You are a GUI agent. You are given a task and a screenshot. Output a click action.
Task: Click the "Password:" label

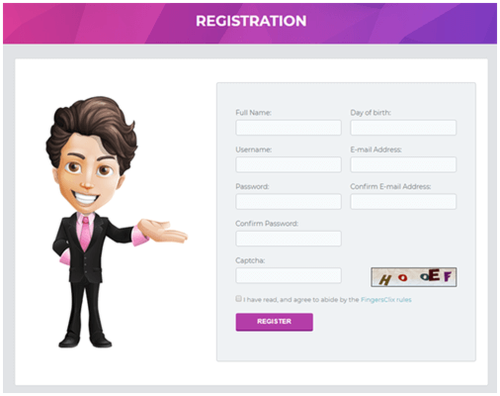252,187
